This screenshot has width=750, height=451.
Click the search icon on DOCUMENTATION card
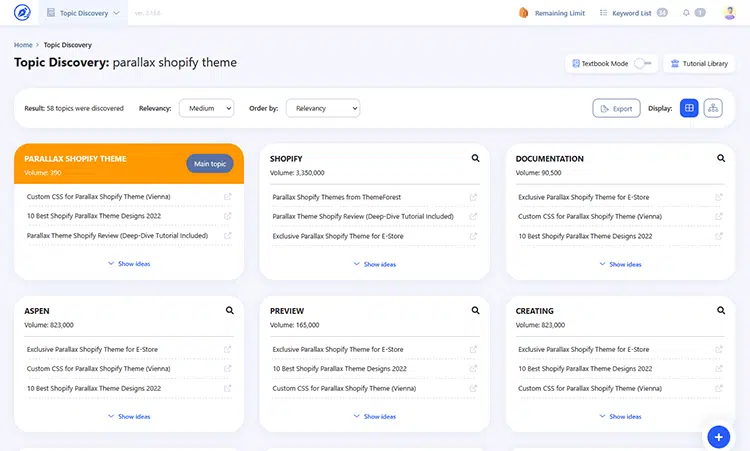pyautogui.click(x=721, y=158)
